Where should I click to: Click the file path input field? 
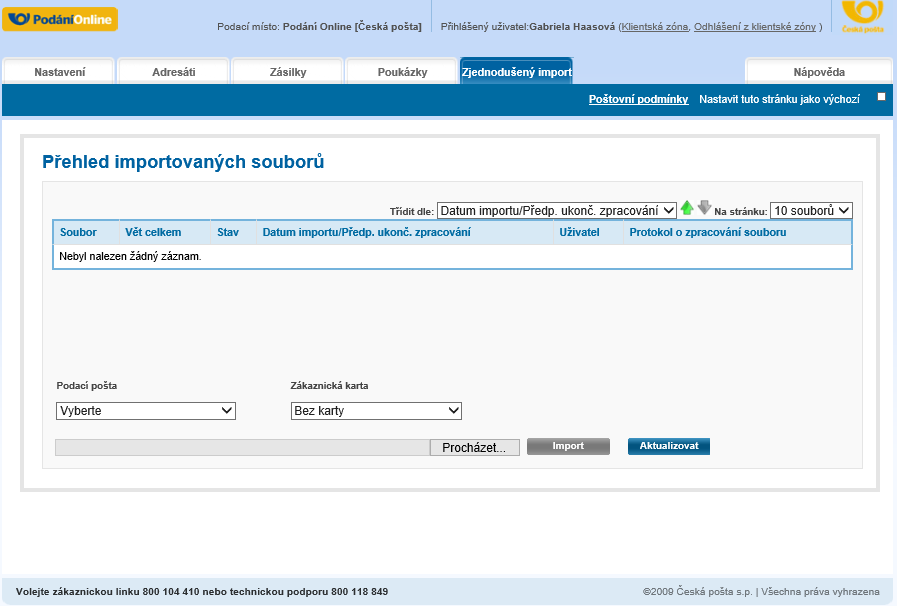pyautogui.click(x=242, y=448)
